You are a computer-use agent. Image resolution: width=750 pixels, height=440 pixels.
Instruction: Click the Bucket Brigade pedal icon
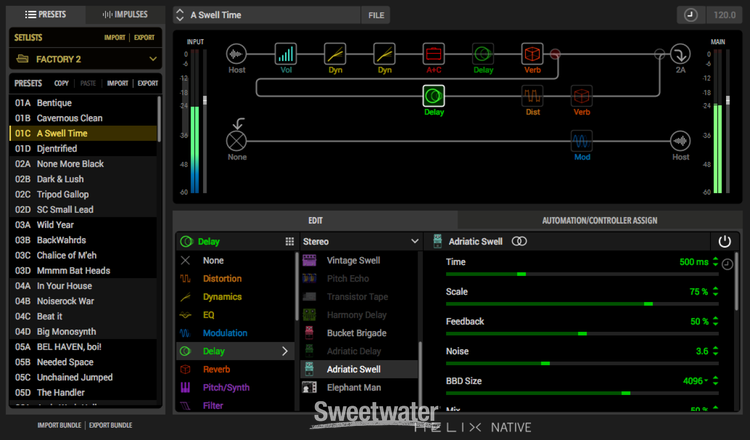309,333
